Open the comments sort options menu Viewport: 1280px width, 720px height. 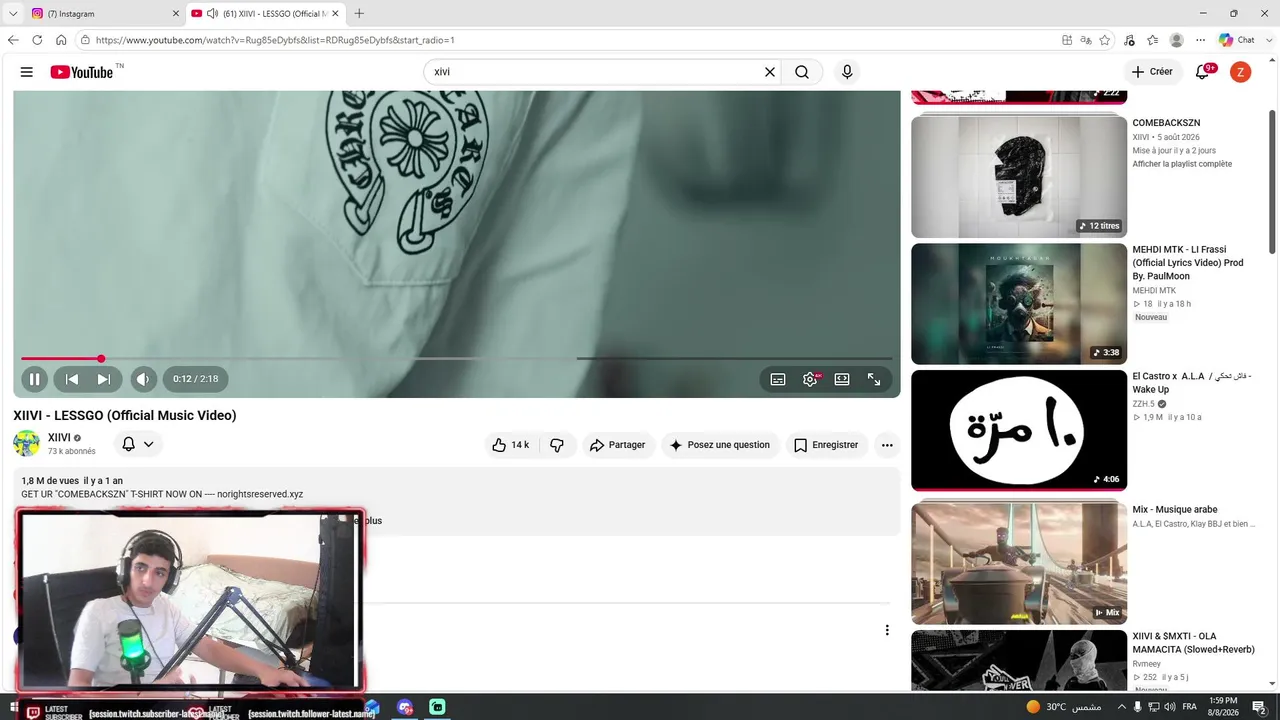[886, 630]
